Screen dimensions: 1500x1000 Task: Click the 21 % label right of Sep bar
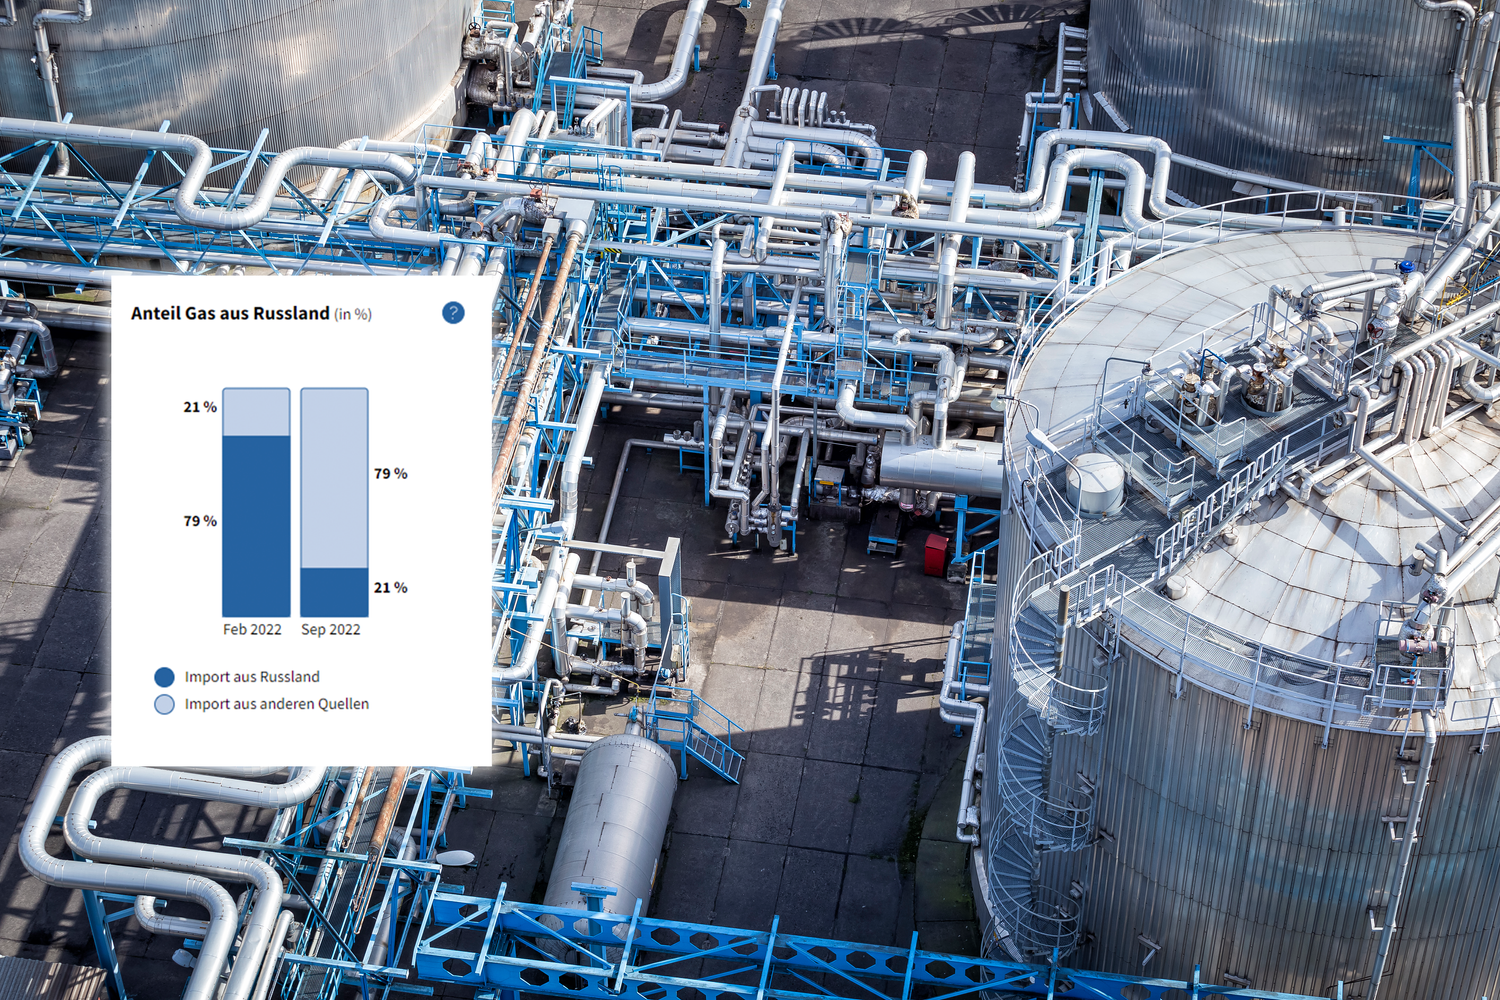point(391,587)
